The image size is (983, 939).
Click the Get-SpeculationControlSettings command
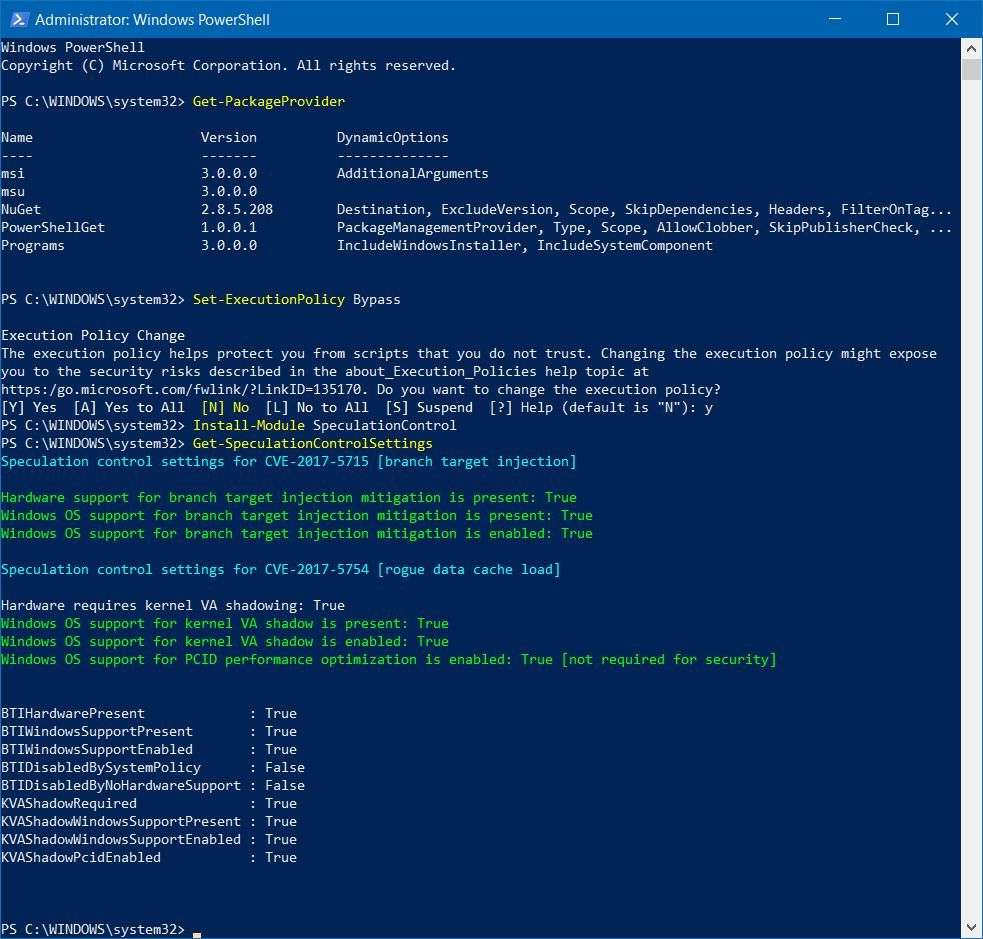point(313,444)
